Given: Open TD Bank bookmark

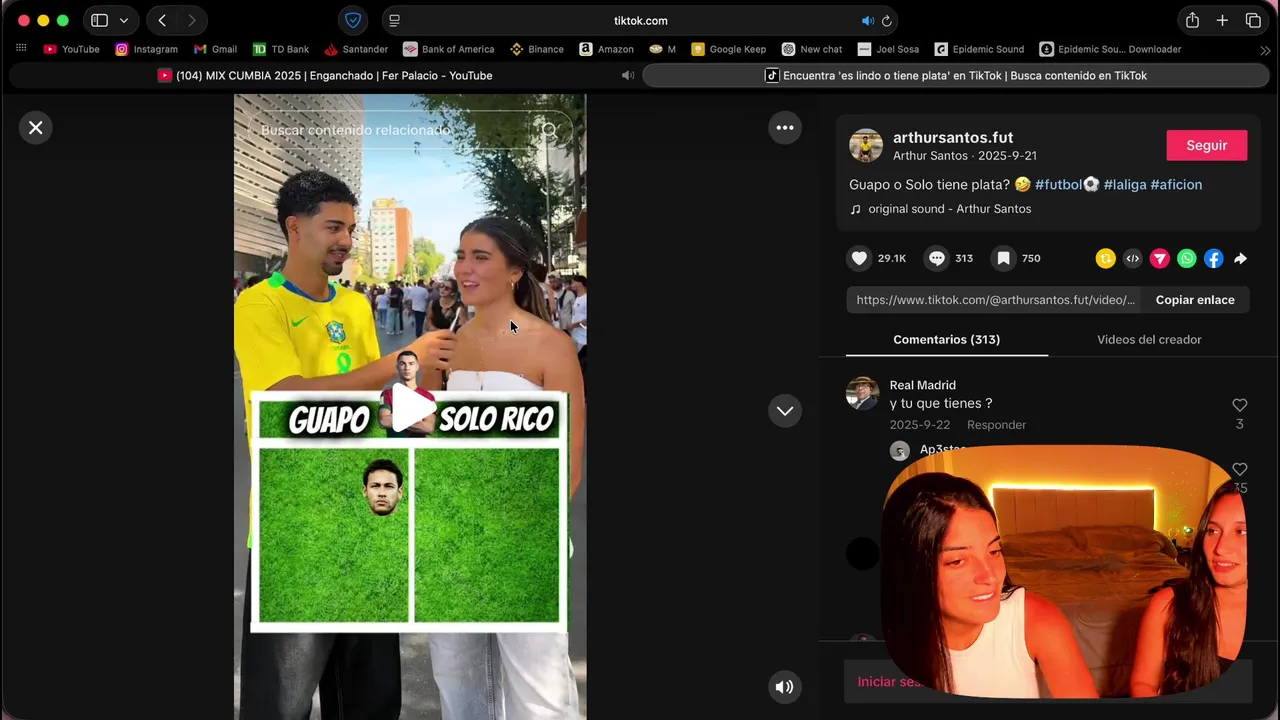Looking at the screenshot, I should (x=280, y=49).
